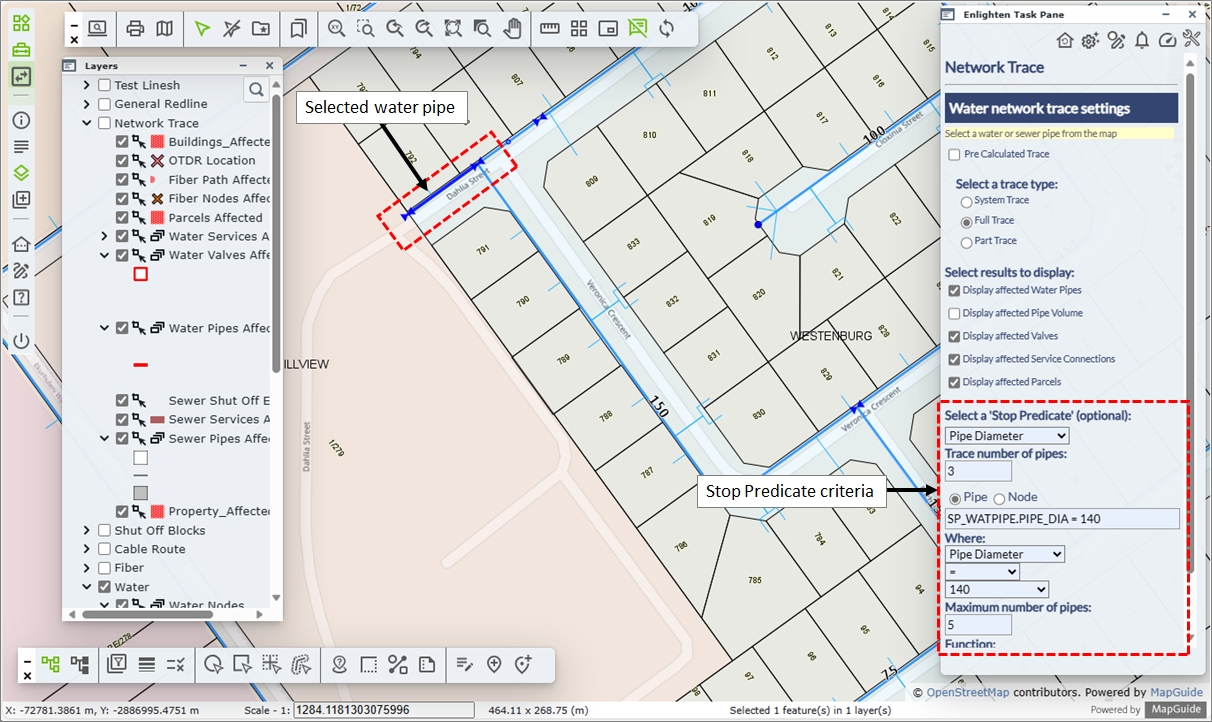Click the wrench tools icon in Task Pane
Screen dimensions: 1212x722
1191,39
